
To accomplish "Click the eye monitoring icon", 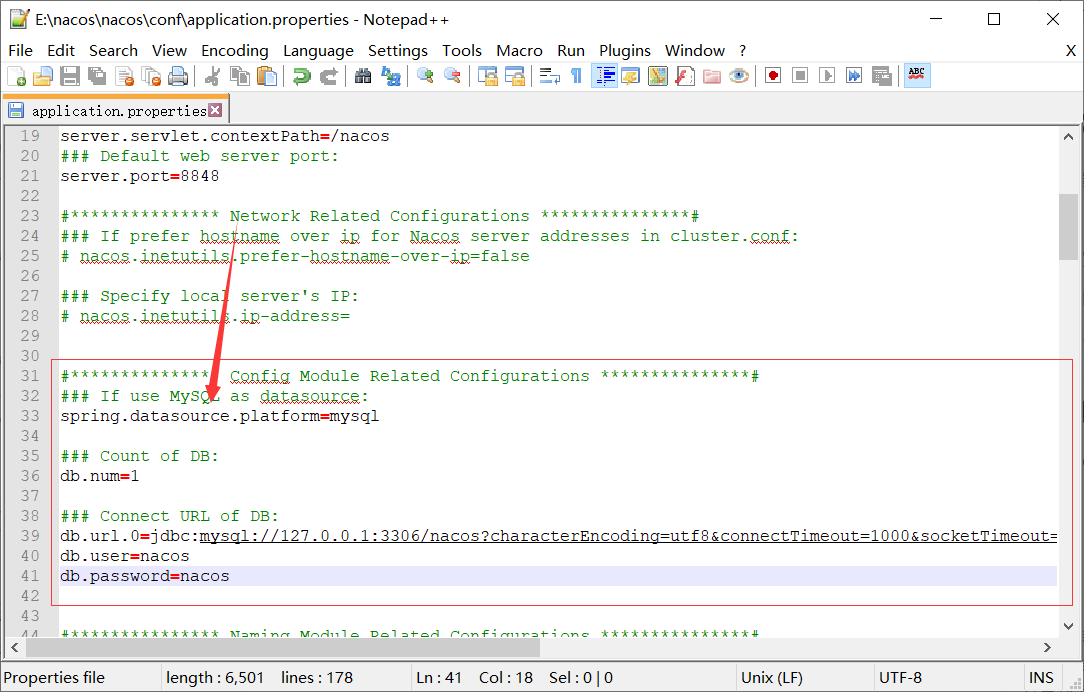I will [x=738, y=75].
